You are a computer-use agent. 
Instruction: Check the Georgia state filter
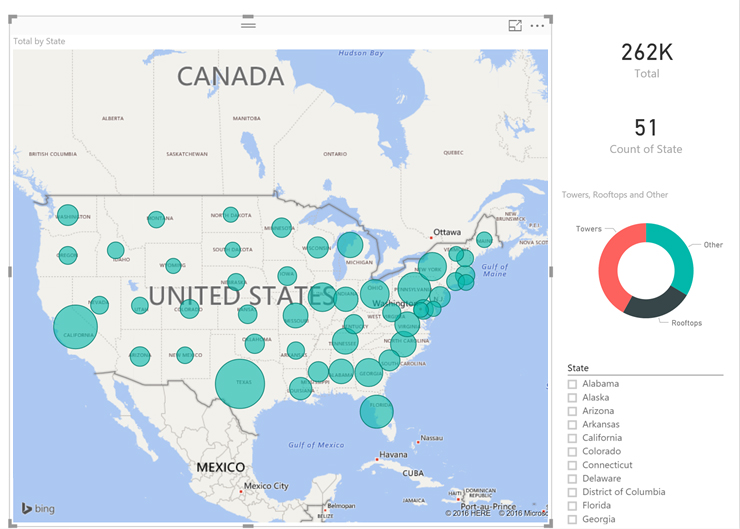(572, 520)
